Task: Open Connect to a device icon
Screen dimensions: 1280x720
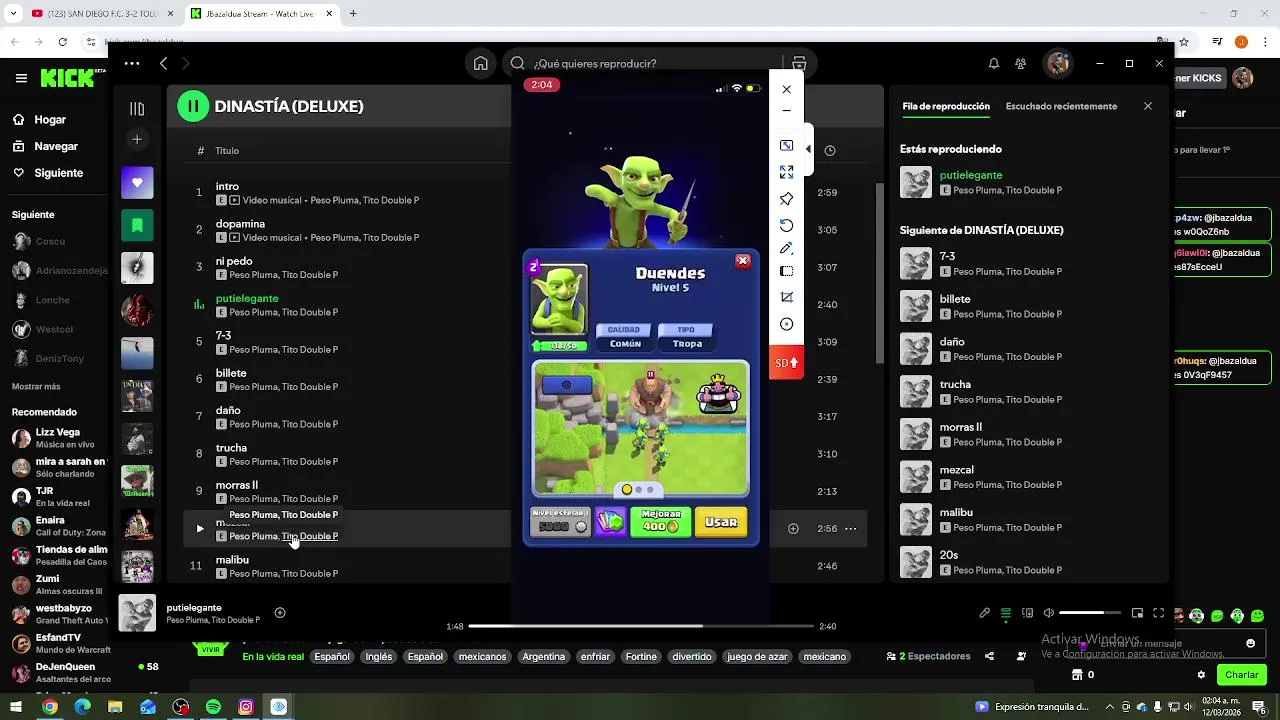Action: point(1027,613)
